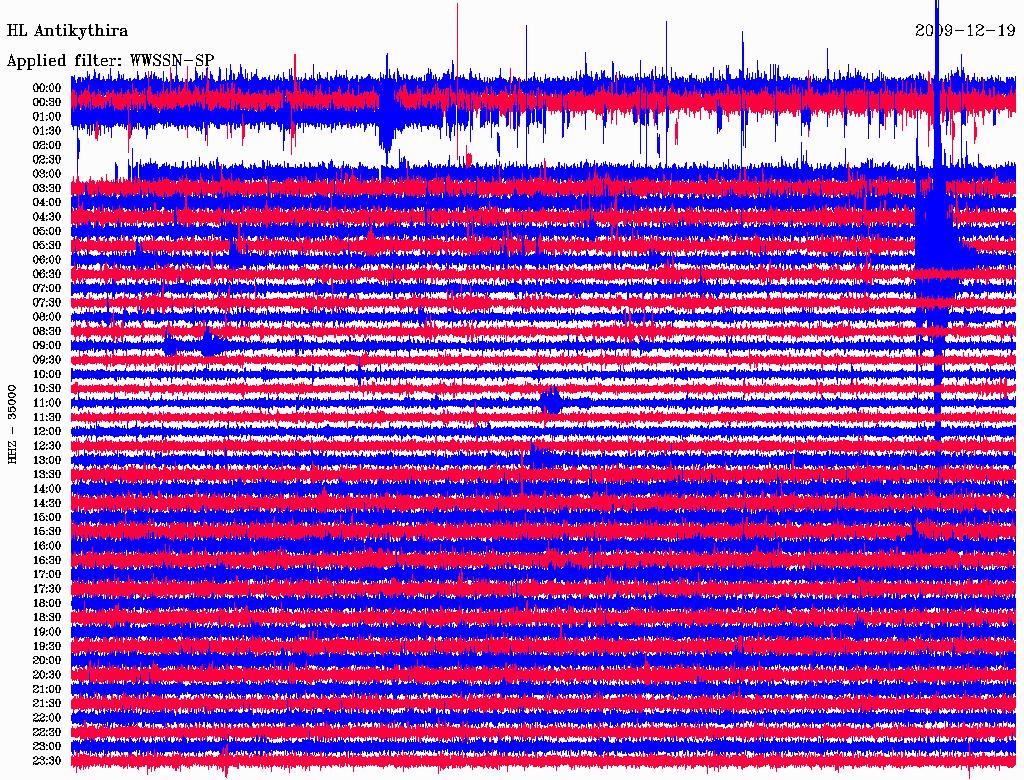Image resolution: width=1024 pixels, height=780 pixels.
Task: Select the 10:00 time label
Action: click(47, 374)
